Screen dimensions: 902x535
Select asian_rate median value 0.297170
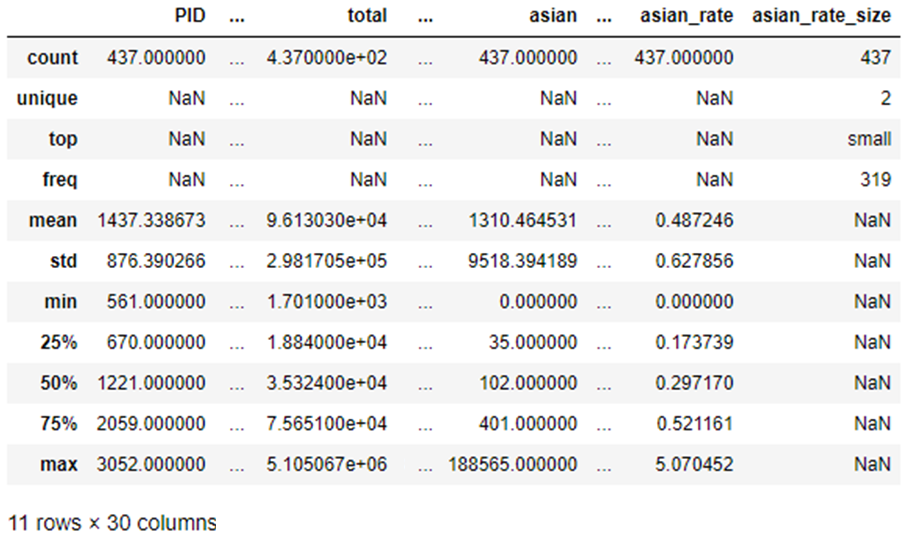pyautogui.click(x=694, y=383)
